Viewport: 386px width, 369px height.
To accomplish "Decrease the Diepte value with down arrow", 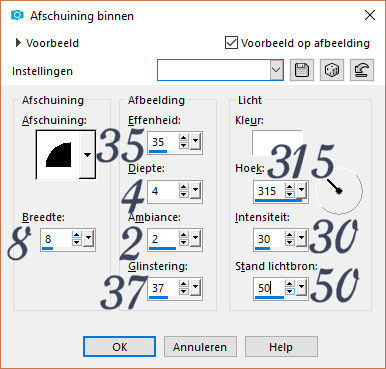I will point(184,194).
